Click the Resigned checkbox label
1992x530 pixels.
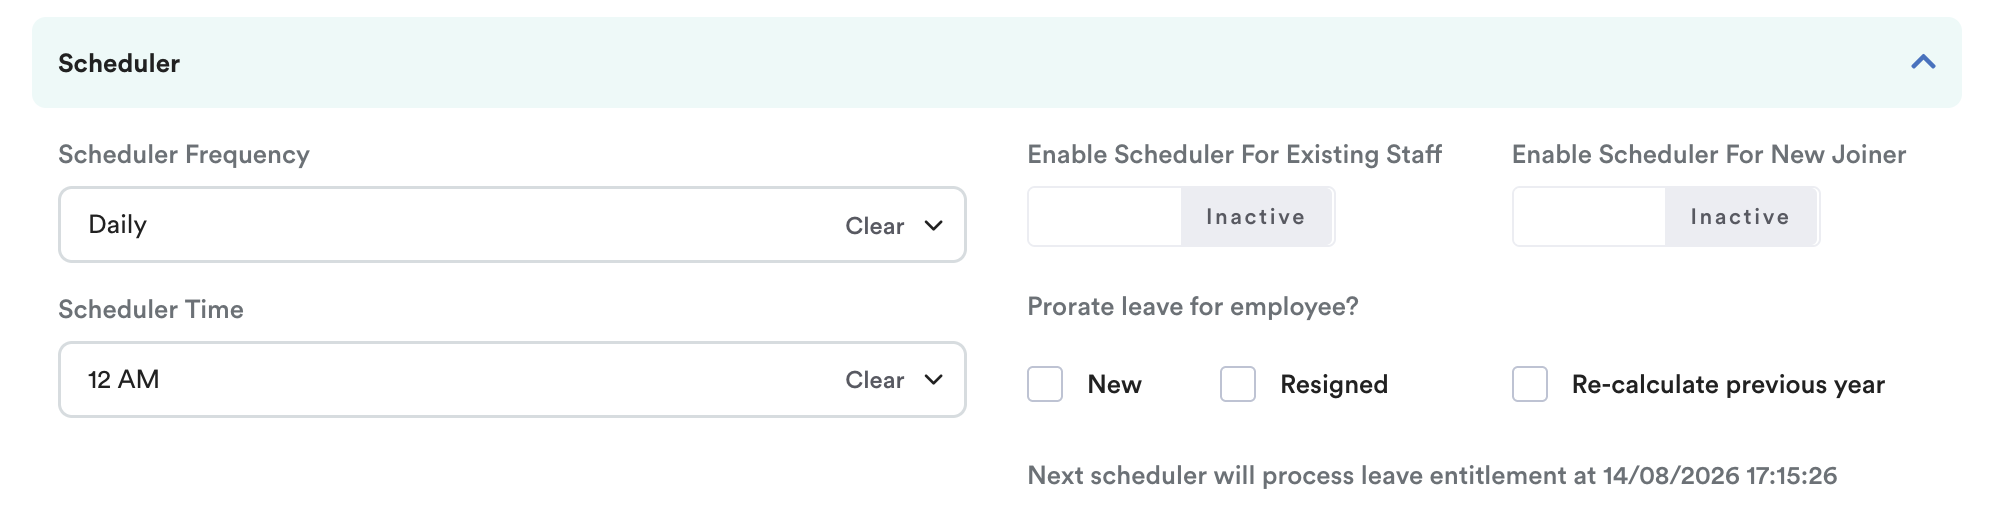click(x=1334, y=385)
